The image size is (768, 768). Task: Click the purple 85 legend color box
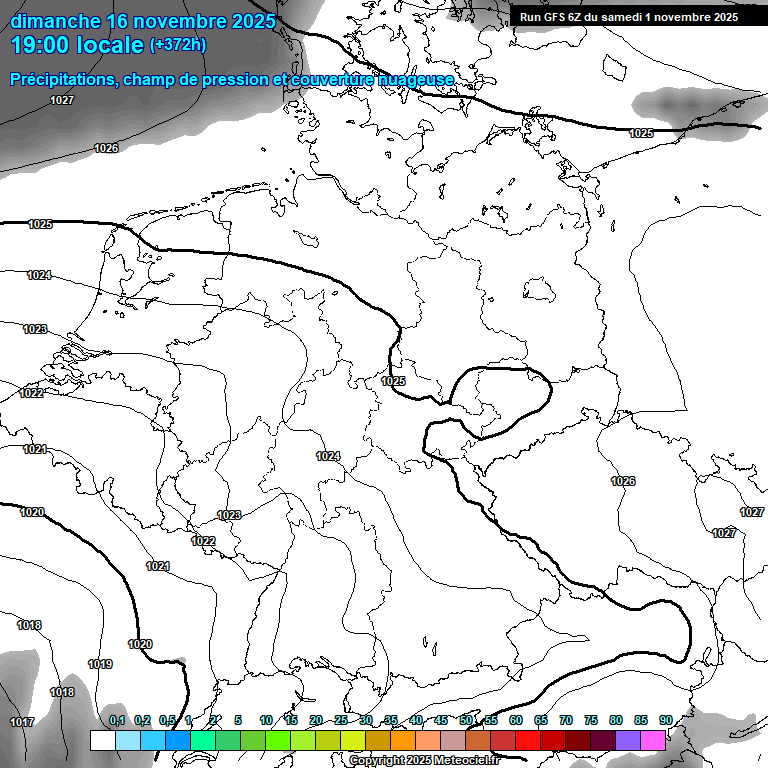pos(629,740)
